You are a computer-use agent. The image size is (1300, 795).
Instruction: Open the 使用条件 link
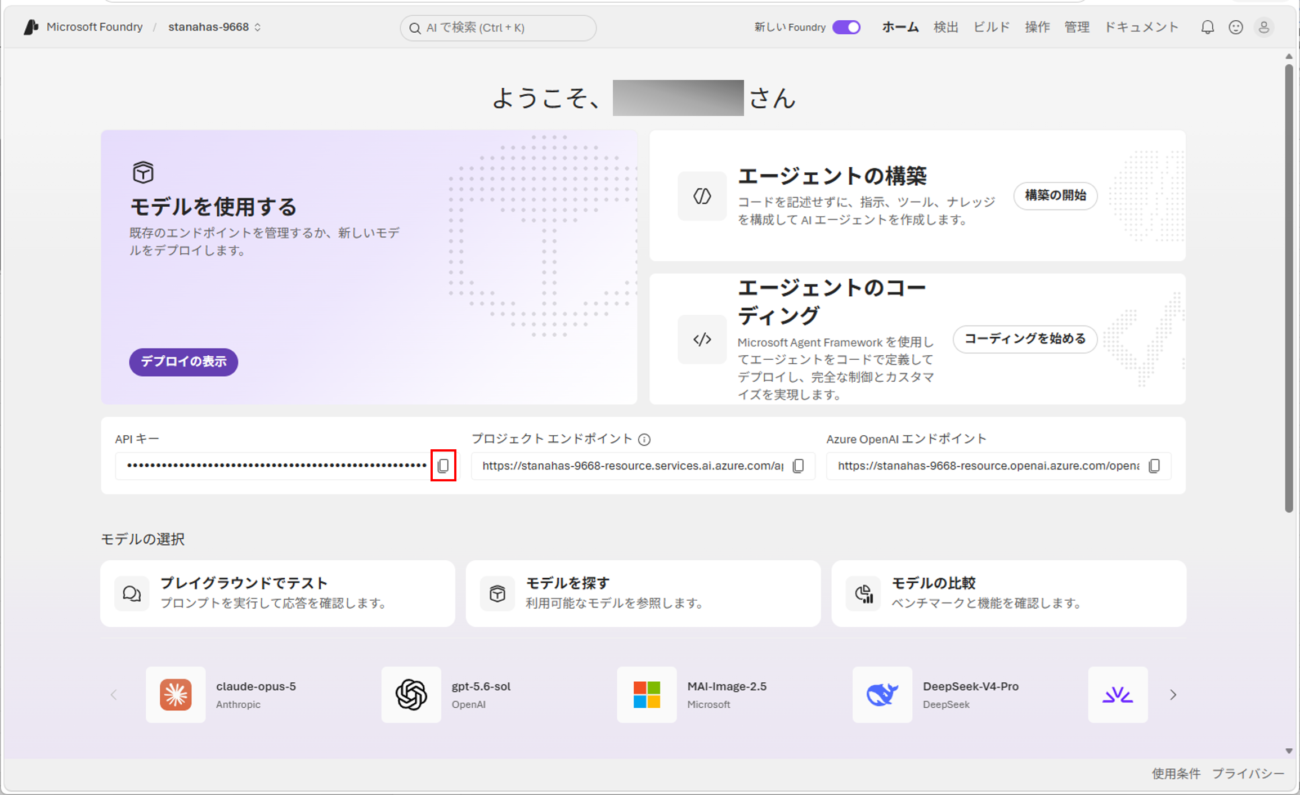tap(1176, 774)
